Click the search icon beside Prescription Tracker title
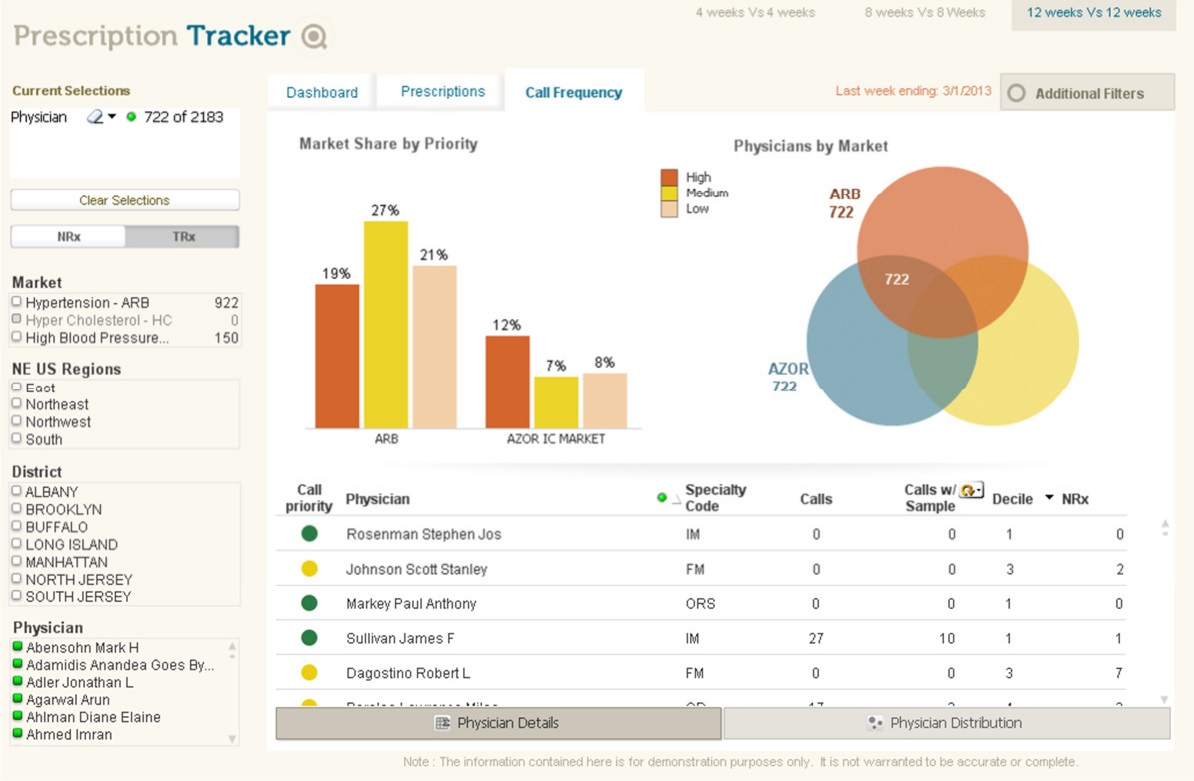1194x781 pixels. tap(314, 36)
